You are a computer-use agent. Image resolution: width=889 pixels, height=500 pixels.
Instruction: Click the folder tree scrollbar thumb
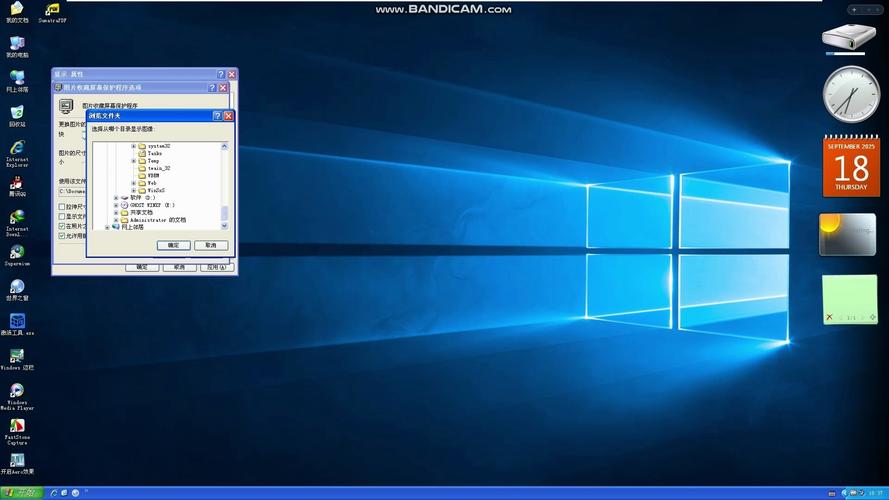click(225, 213)
